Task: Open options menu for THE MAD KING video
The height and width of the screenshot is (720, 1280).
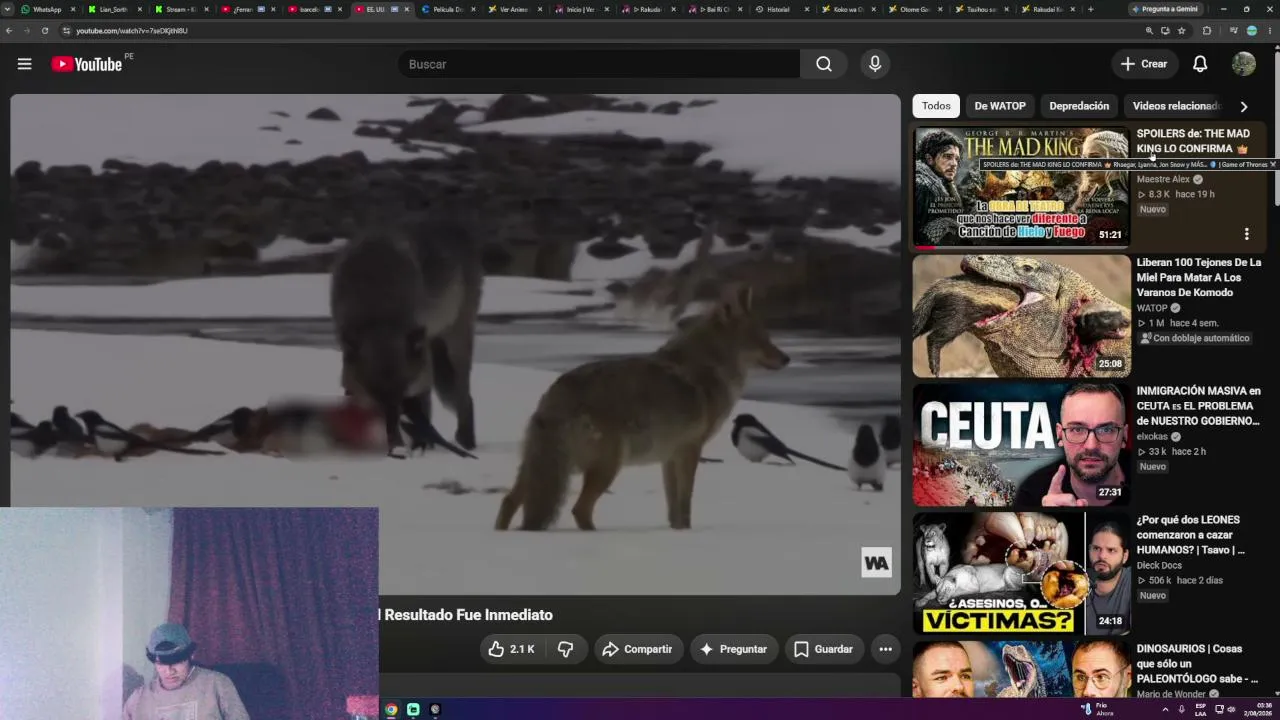Action: click(x=1246, y=234)
